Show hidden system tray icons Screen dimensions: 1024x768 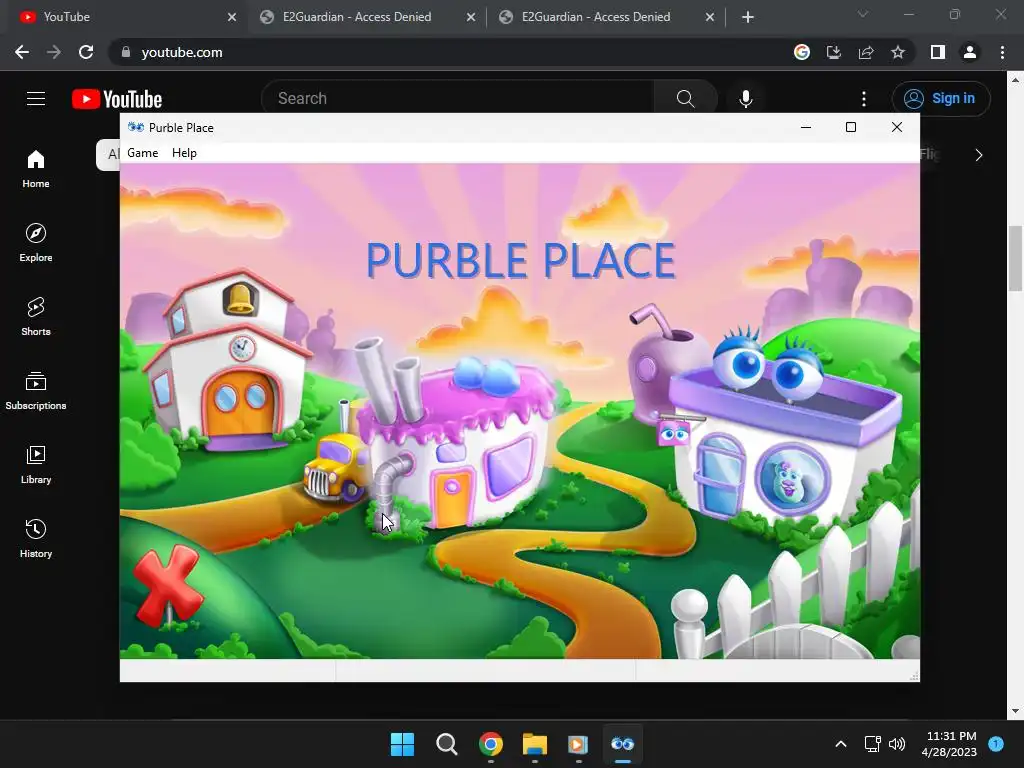coord(841,744)
